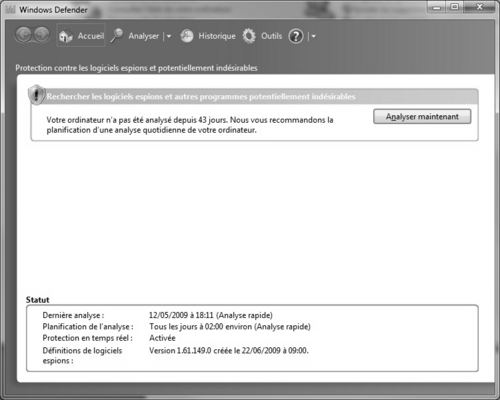The image size is (500, 400).
Task: Click the Rechercher les logiciels espions banner
Action: (254, 97)
